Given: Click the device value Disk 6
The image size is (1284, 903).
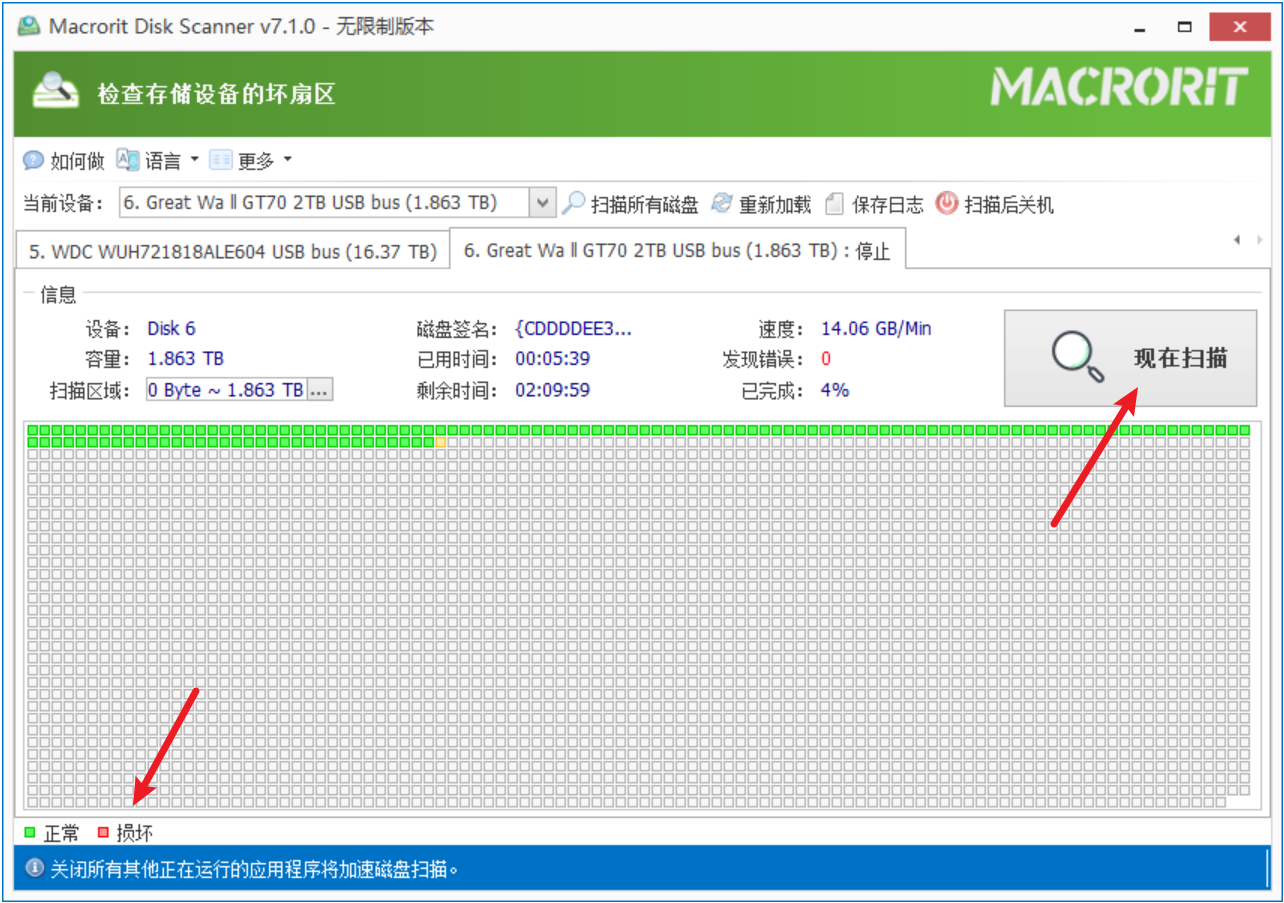Looking at the screenshot, I should coord(171,328).
